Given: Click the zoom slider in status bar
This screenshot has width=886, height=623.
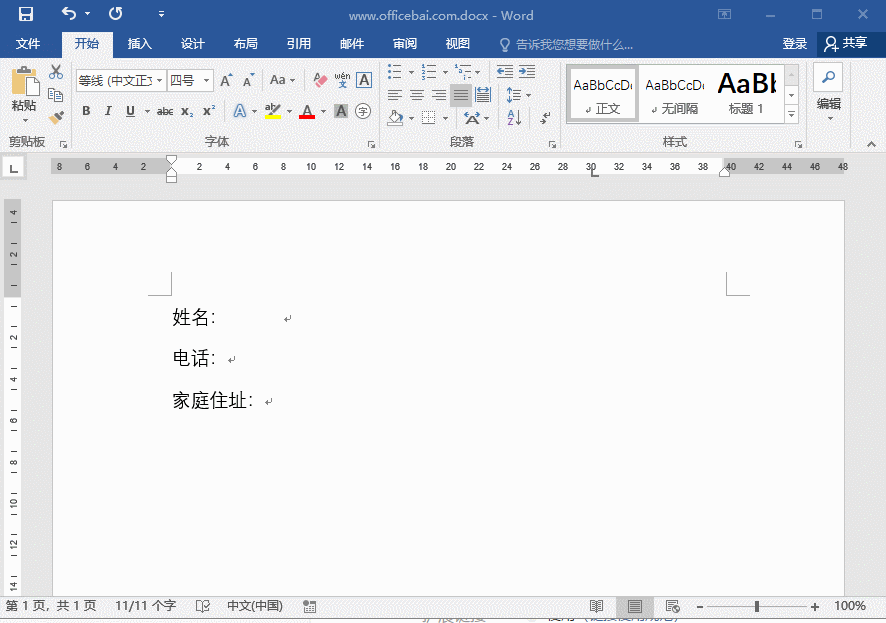Looking at the screenshot, I should pos(757,606).
